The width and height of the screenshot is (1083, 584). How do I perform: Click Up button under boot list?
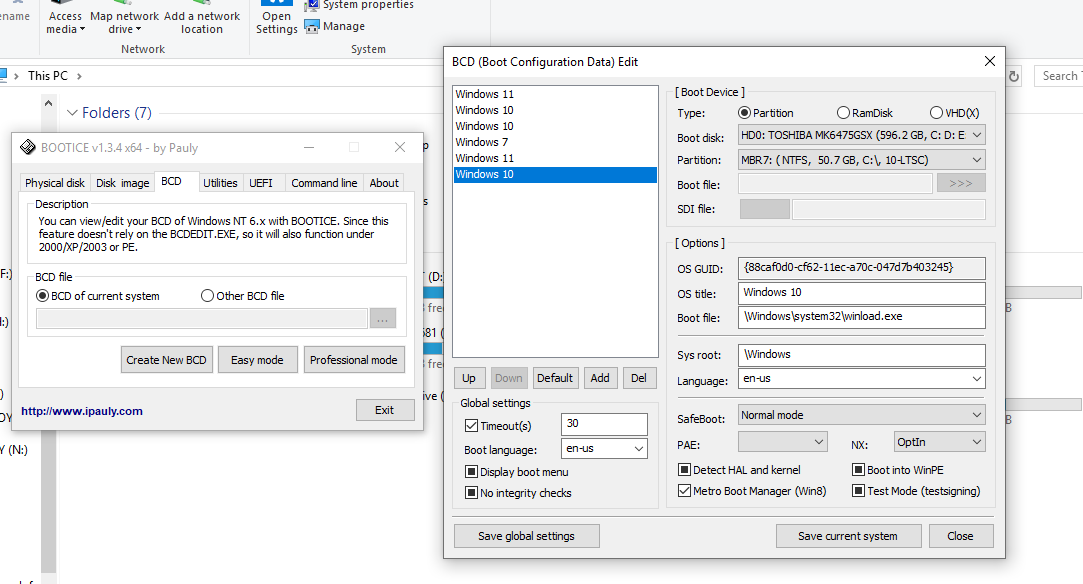(469, 378)
